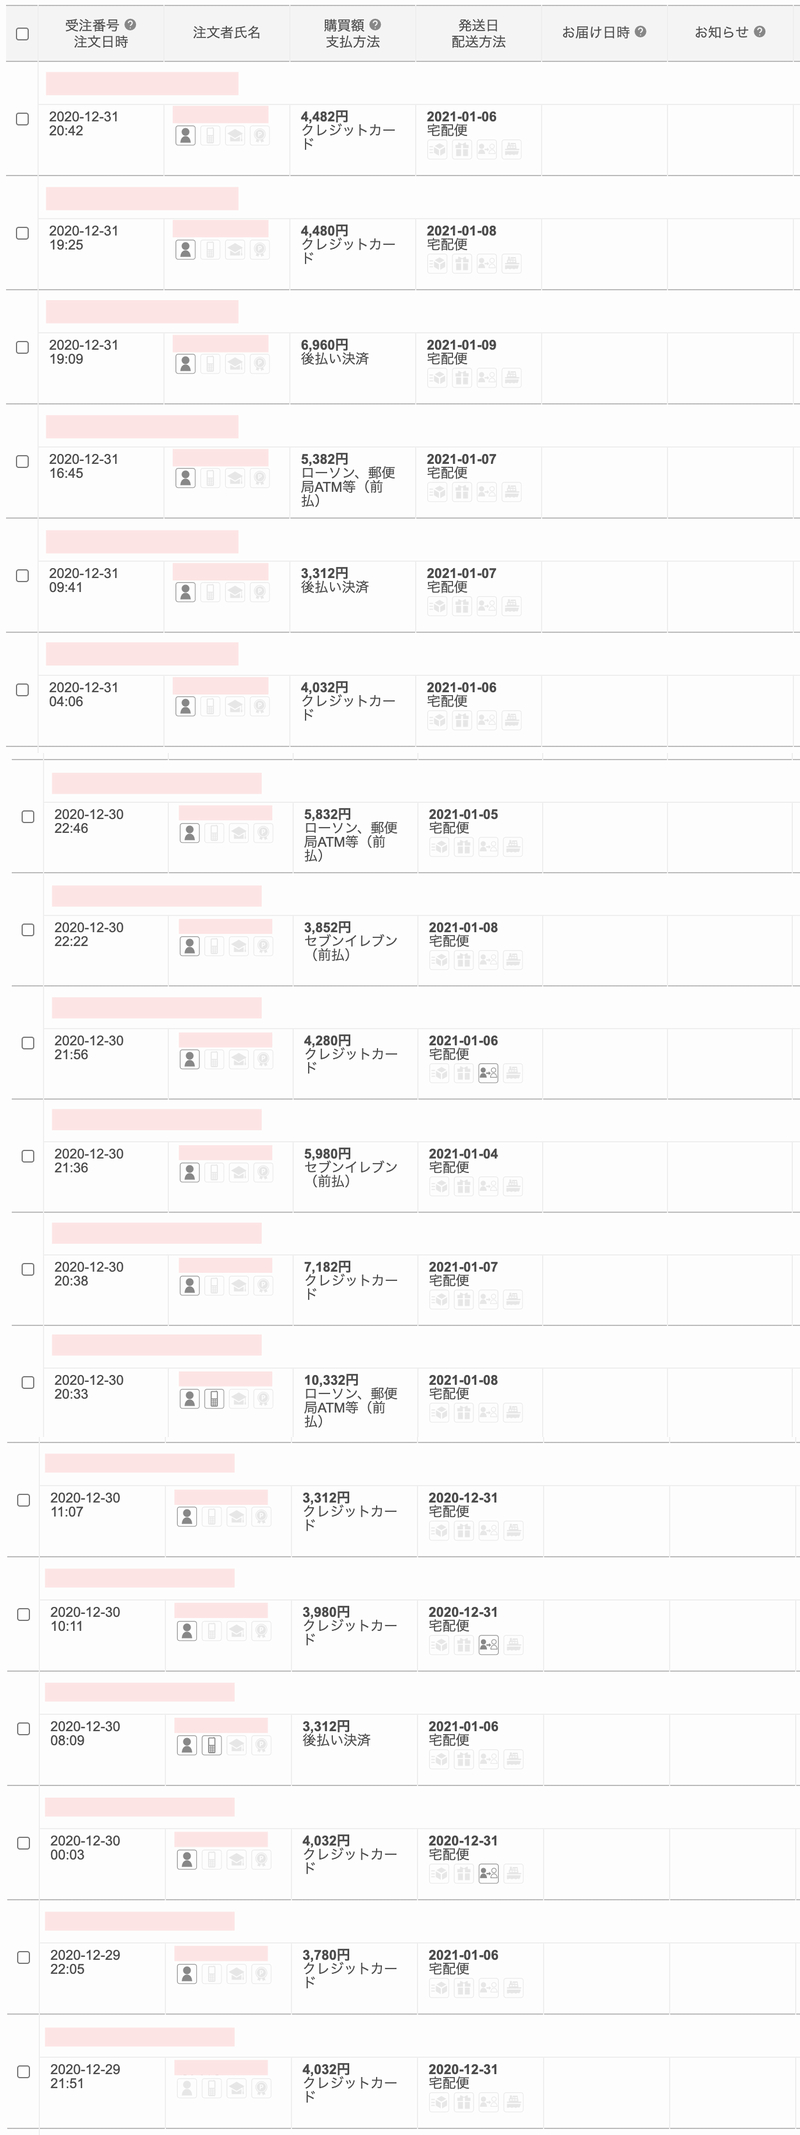Click the 発送日 配送方法 column header

[x=478, y=33]
